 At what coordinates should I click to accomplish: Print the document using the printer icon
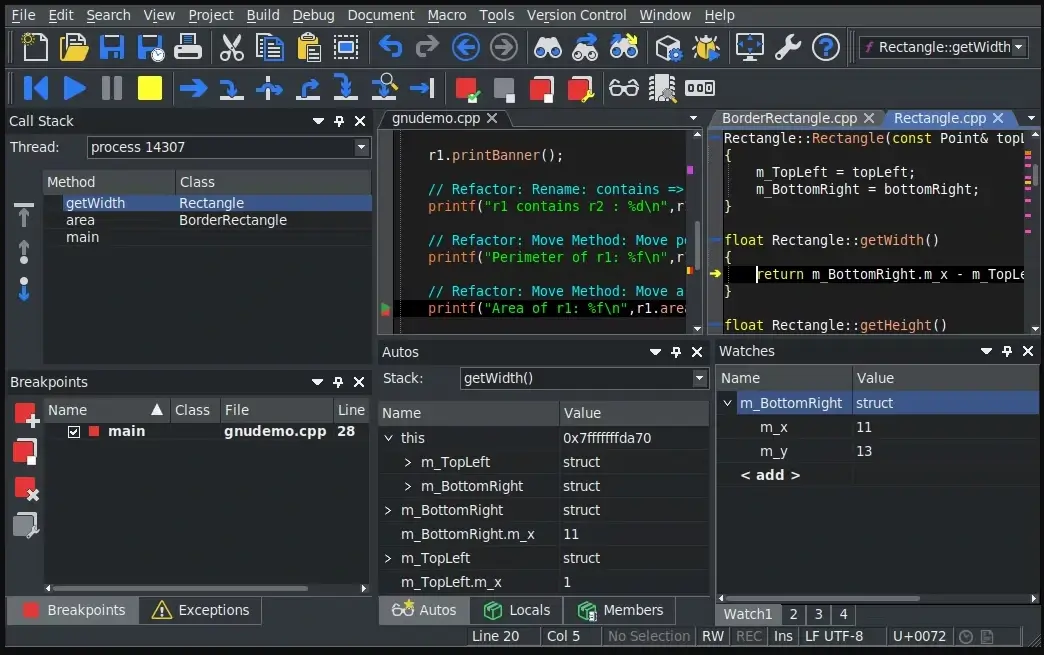[x=188, y=47]
